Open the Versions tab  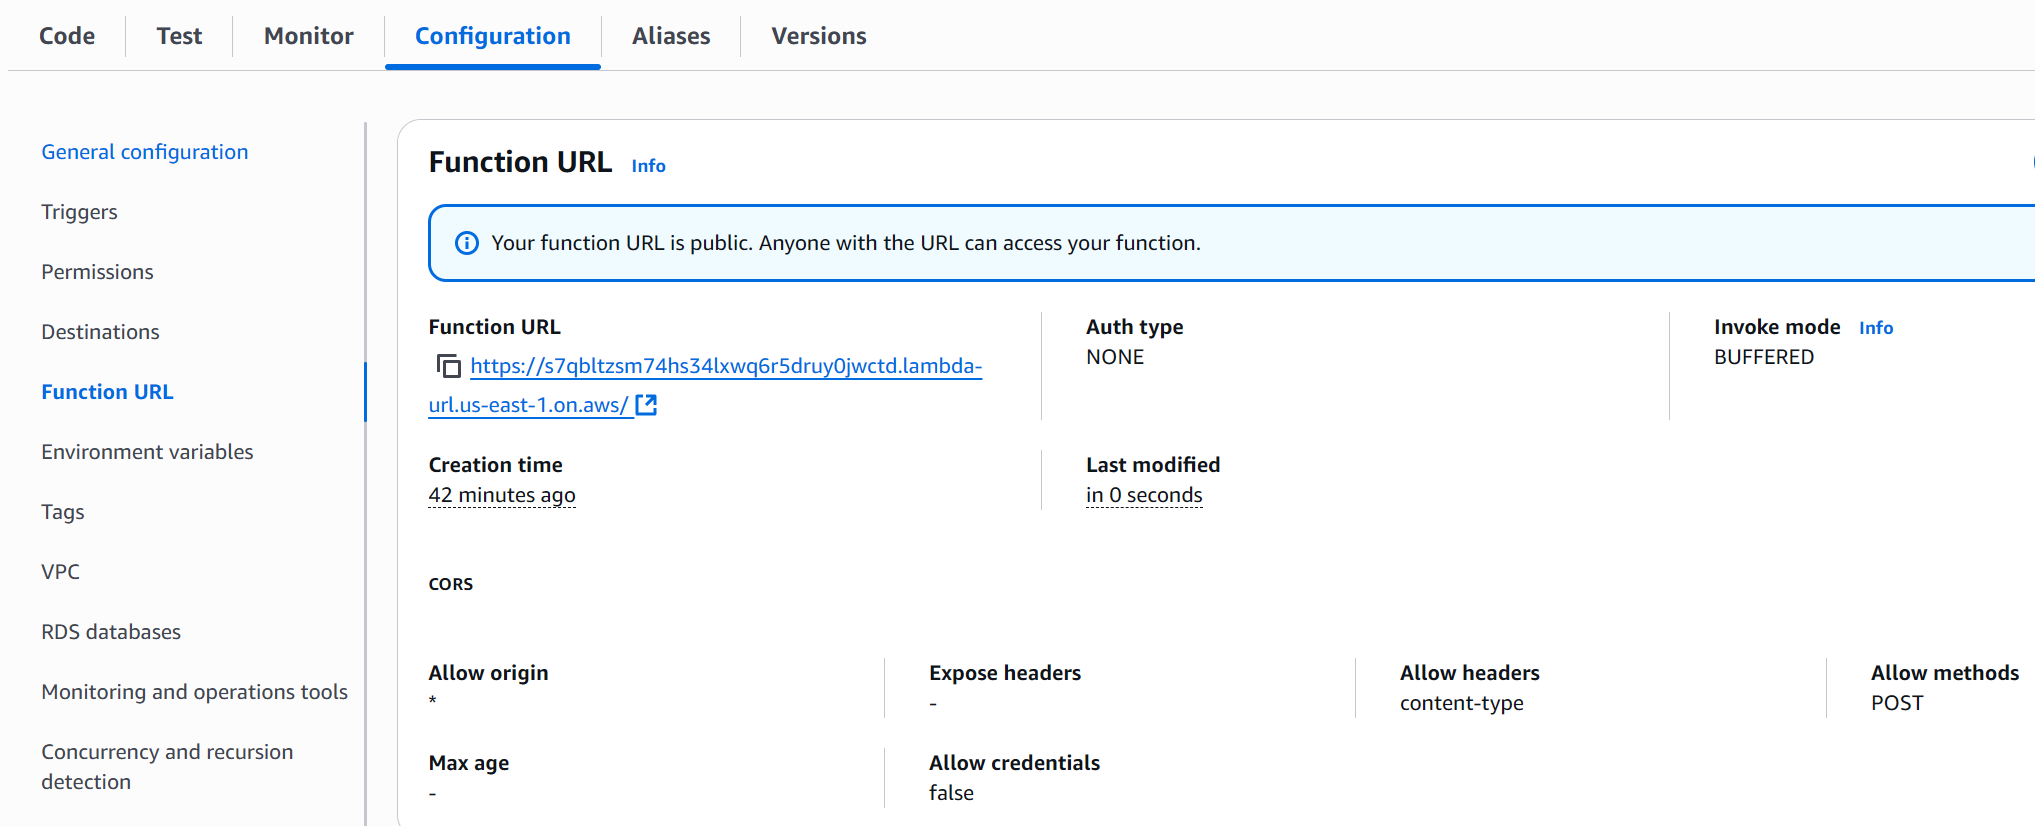818,36
